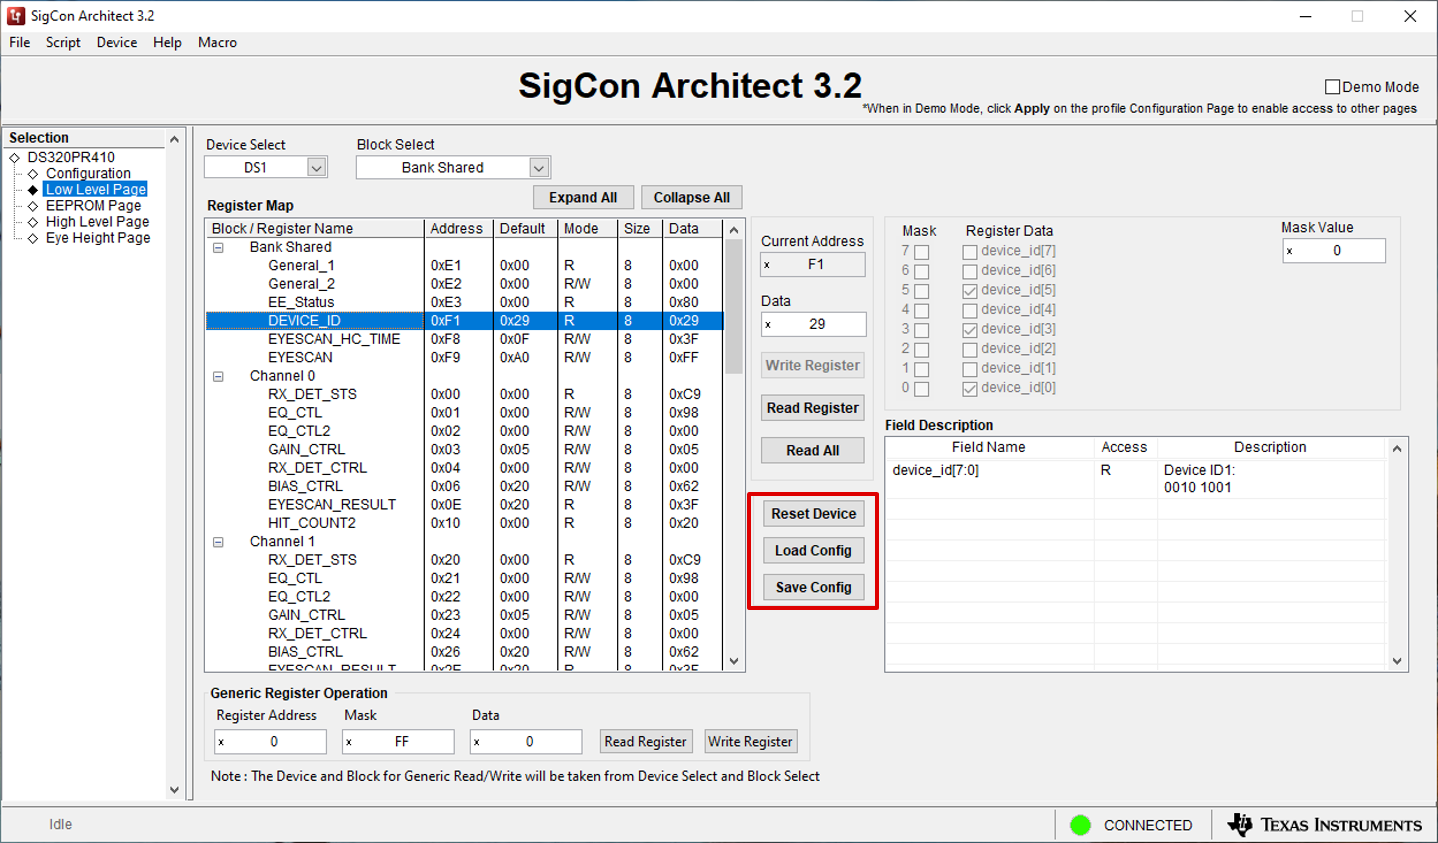
Task: Click the Mask Value input field
Action: tap(1334, 251)
